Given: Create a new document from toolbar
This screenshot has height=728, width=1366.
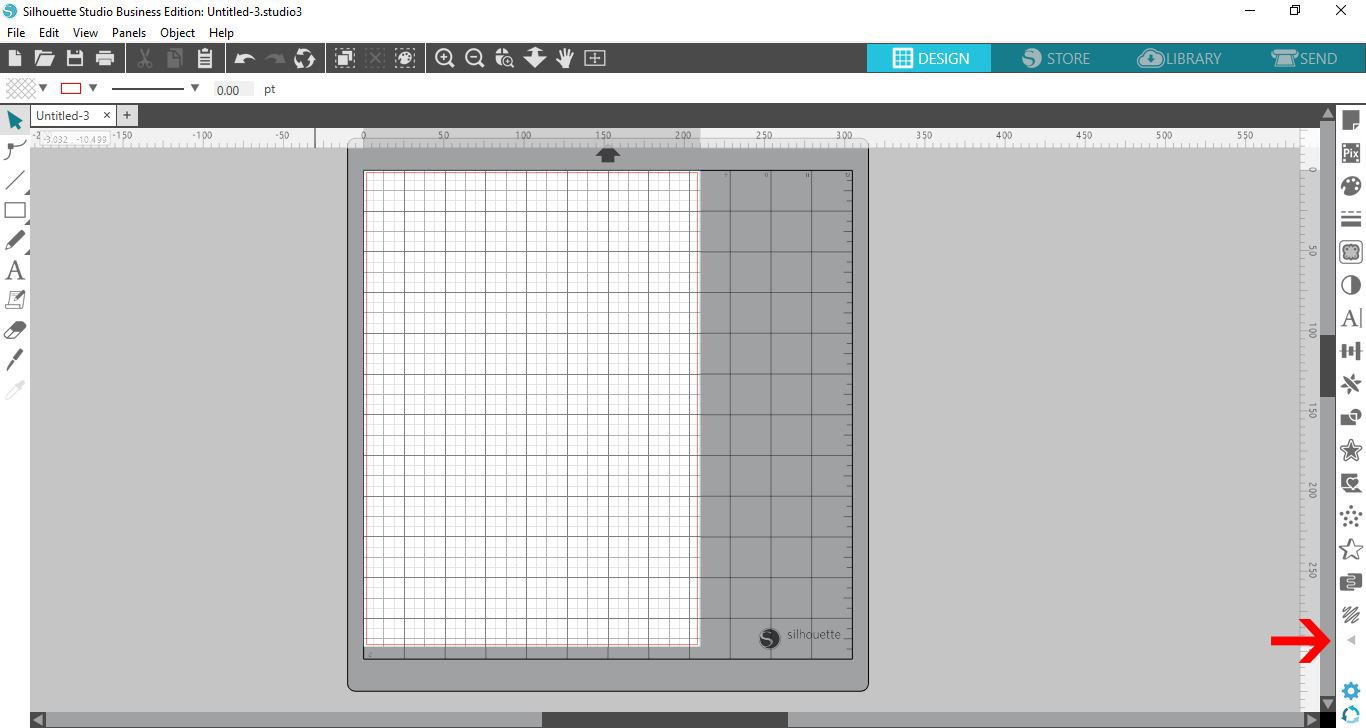Looking at the screenshot, I should (x=15, y=58).
